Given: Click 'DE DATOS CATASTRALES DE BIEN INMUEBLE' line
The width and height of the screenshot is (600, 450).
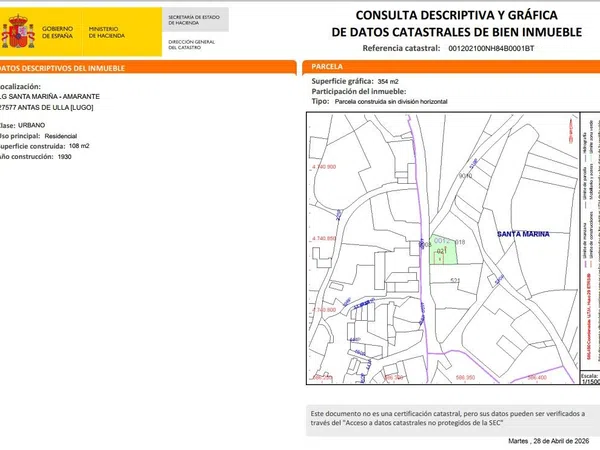Looking at the screenshot, I should click(x=457, y=32).
